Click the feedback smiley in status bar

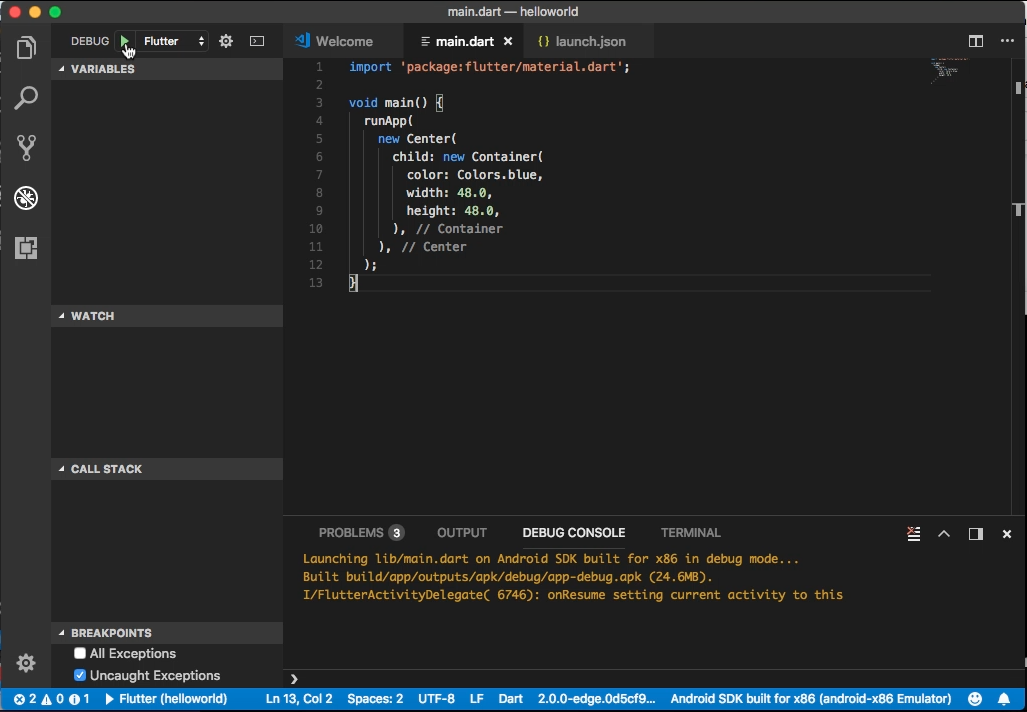[975, 699]
